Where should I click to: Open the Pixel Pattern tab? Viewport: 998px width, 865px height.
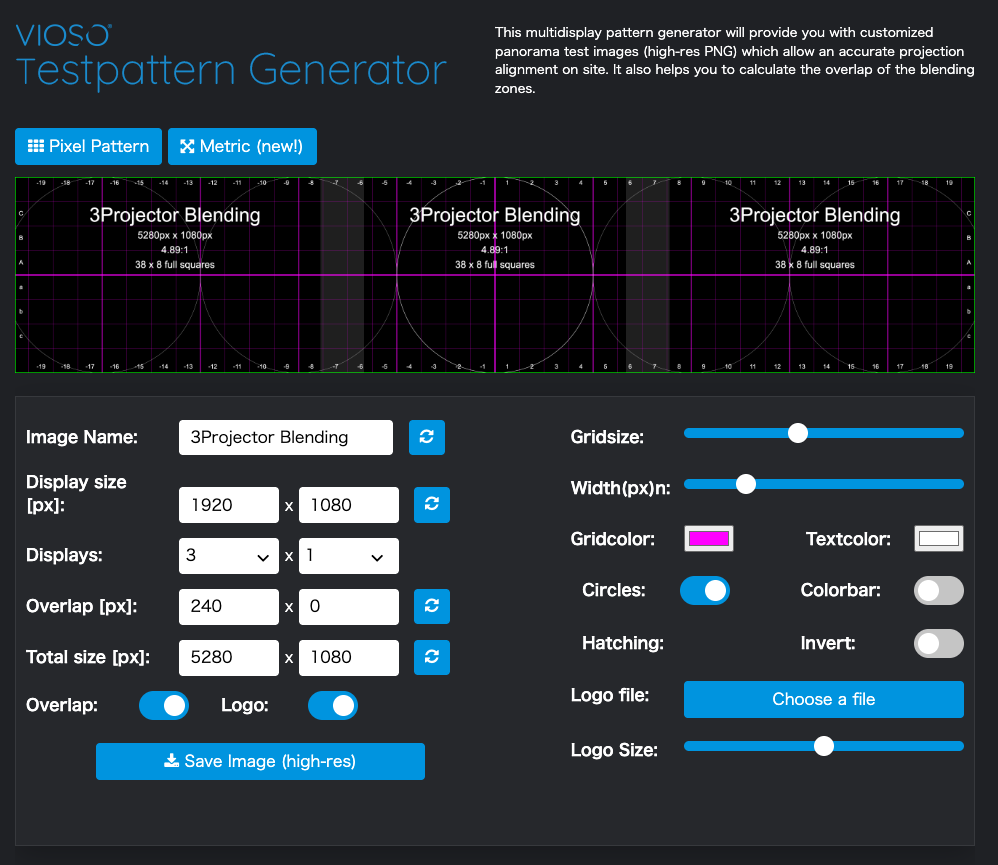click(88, 146)
